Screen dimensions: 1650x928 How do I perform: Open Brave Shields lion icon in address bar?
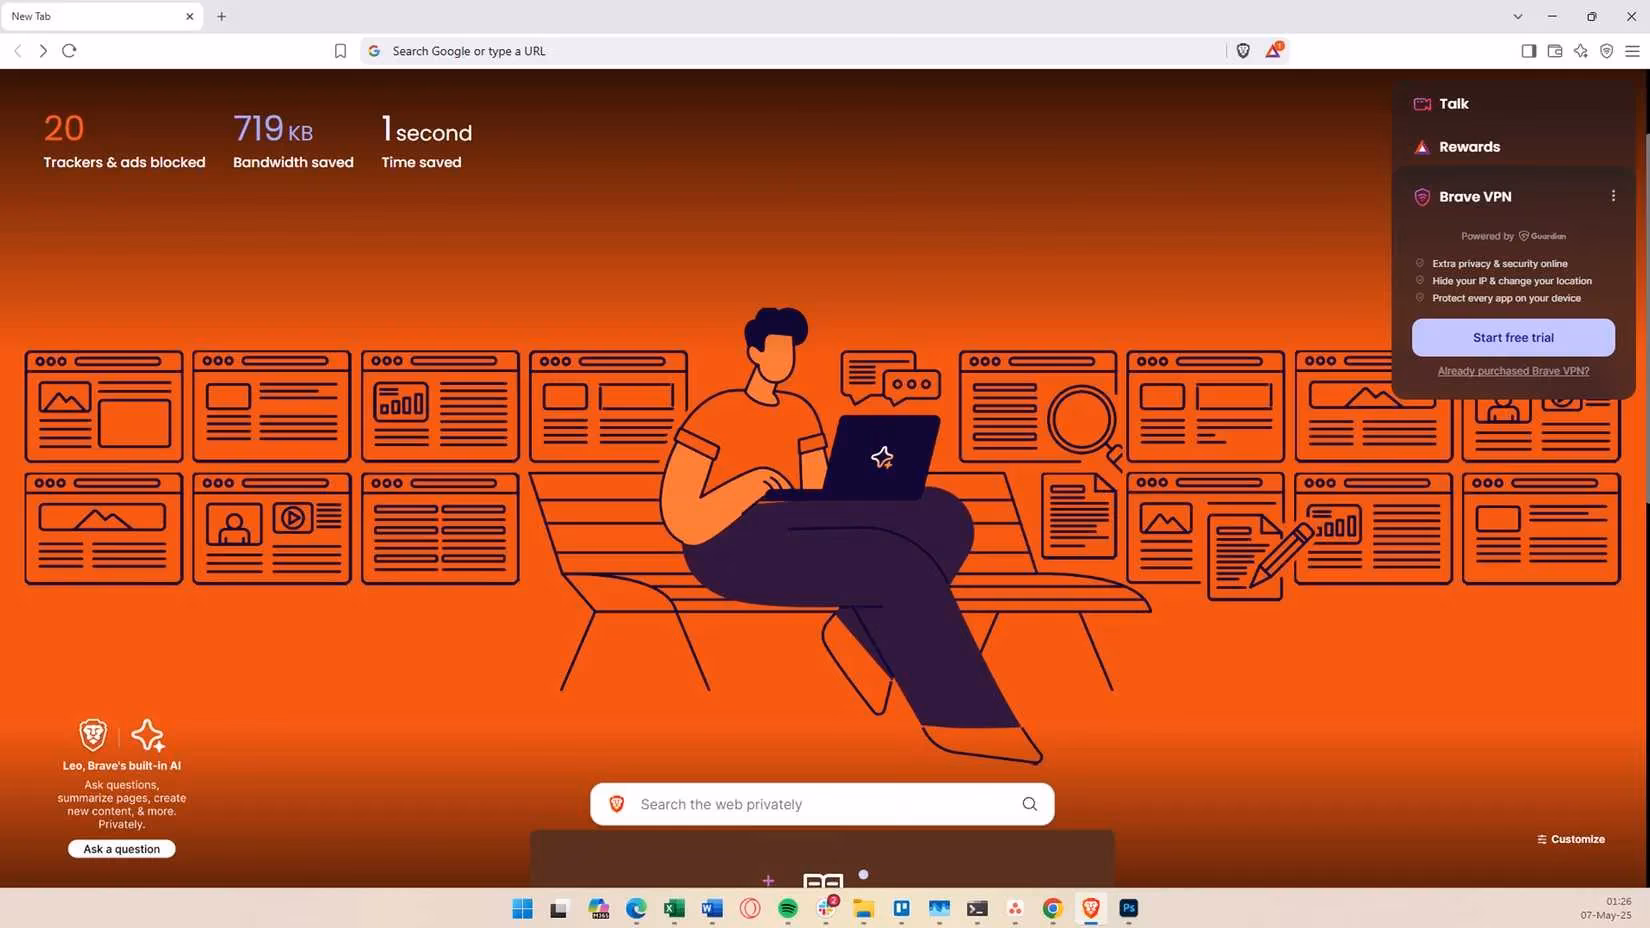1243,51
